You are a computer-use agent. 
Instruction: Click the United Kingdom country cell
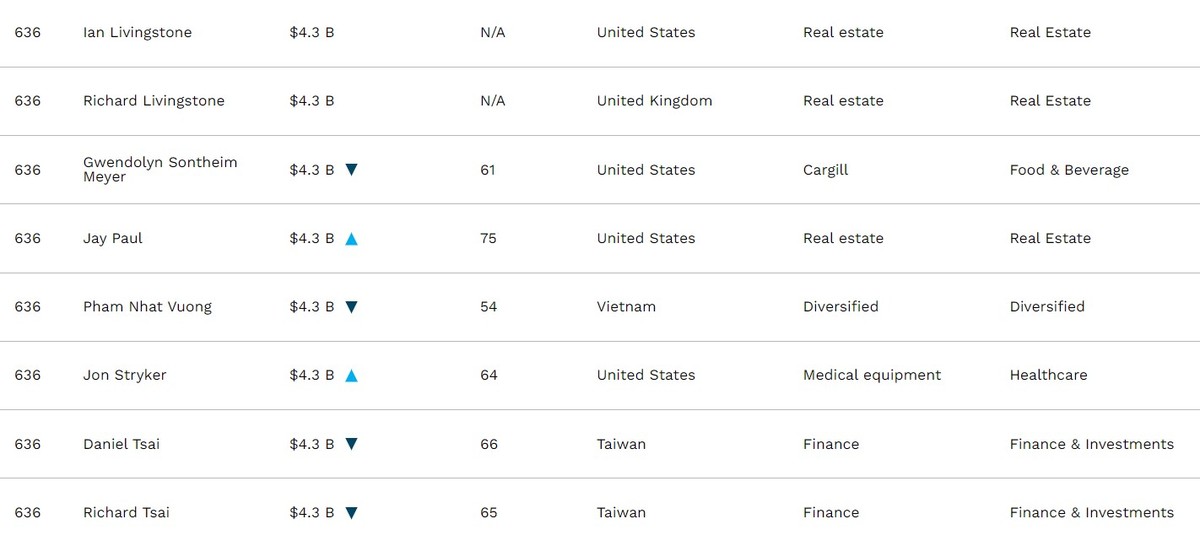click(654, 101)
